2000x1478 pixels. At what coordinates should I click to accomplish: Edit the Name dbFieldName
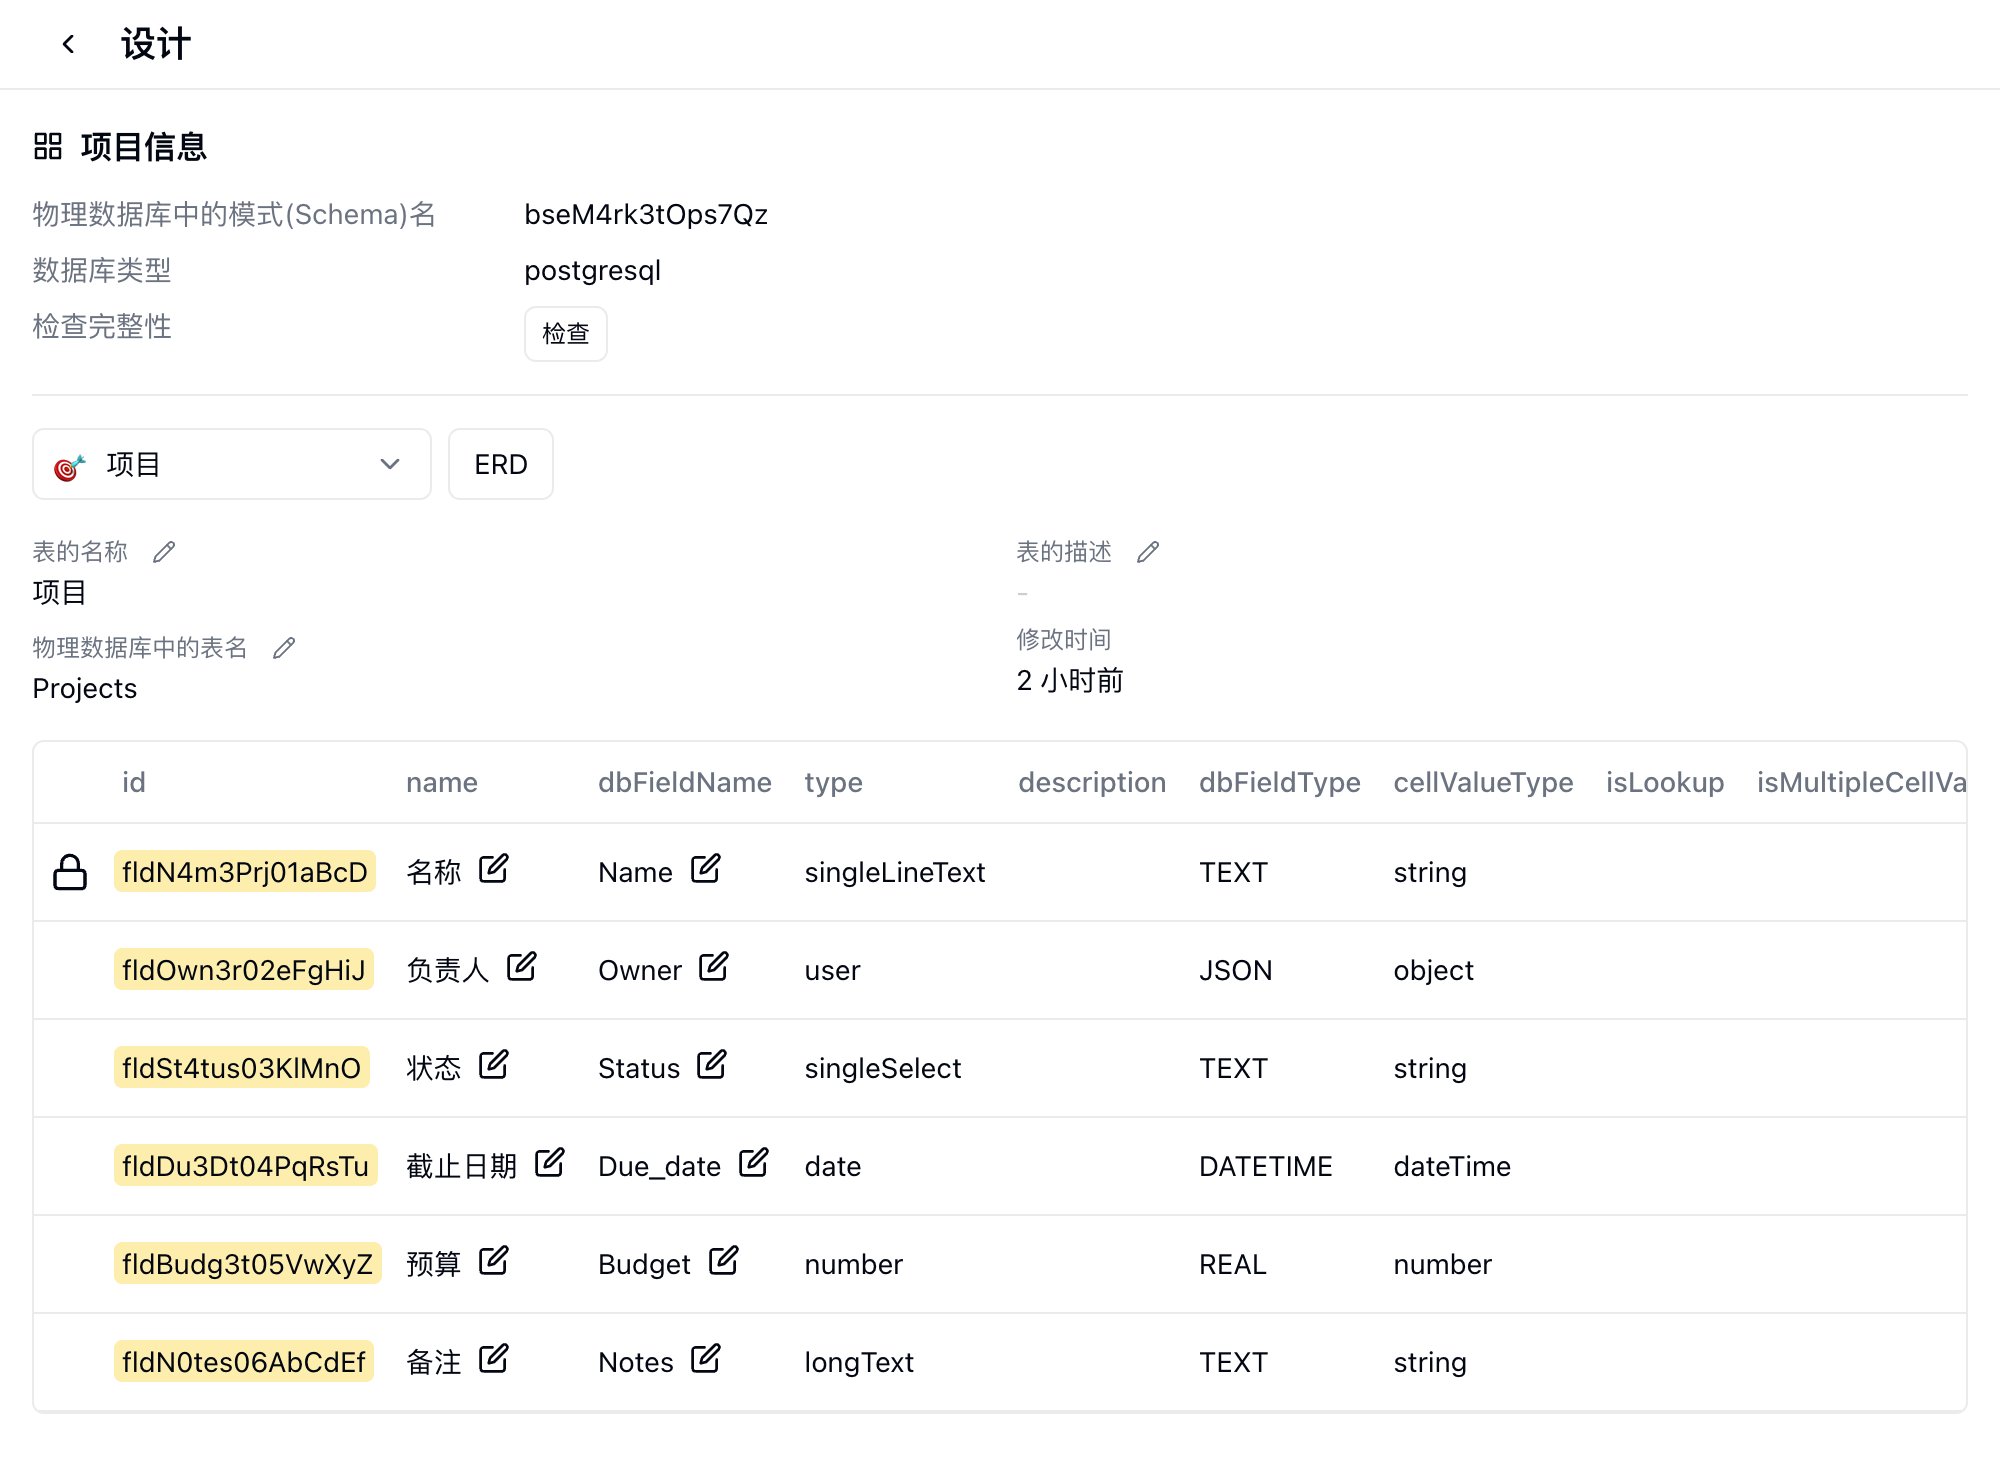tap(705, 869)
